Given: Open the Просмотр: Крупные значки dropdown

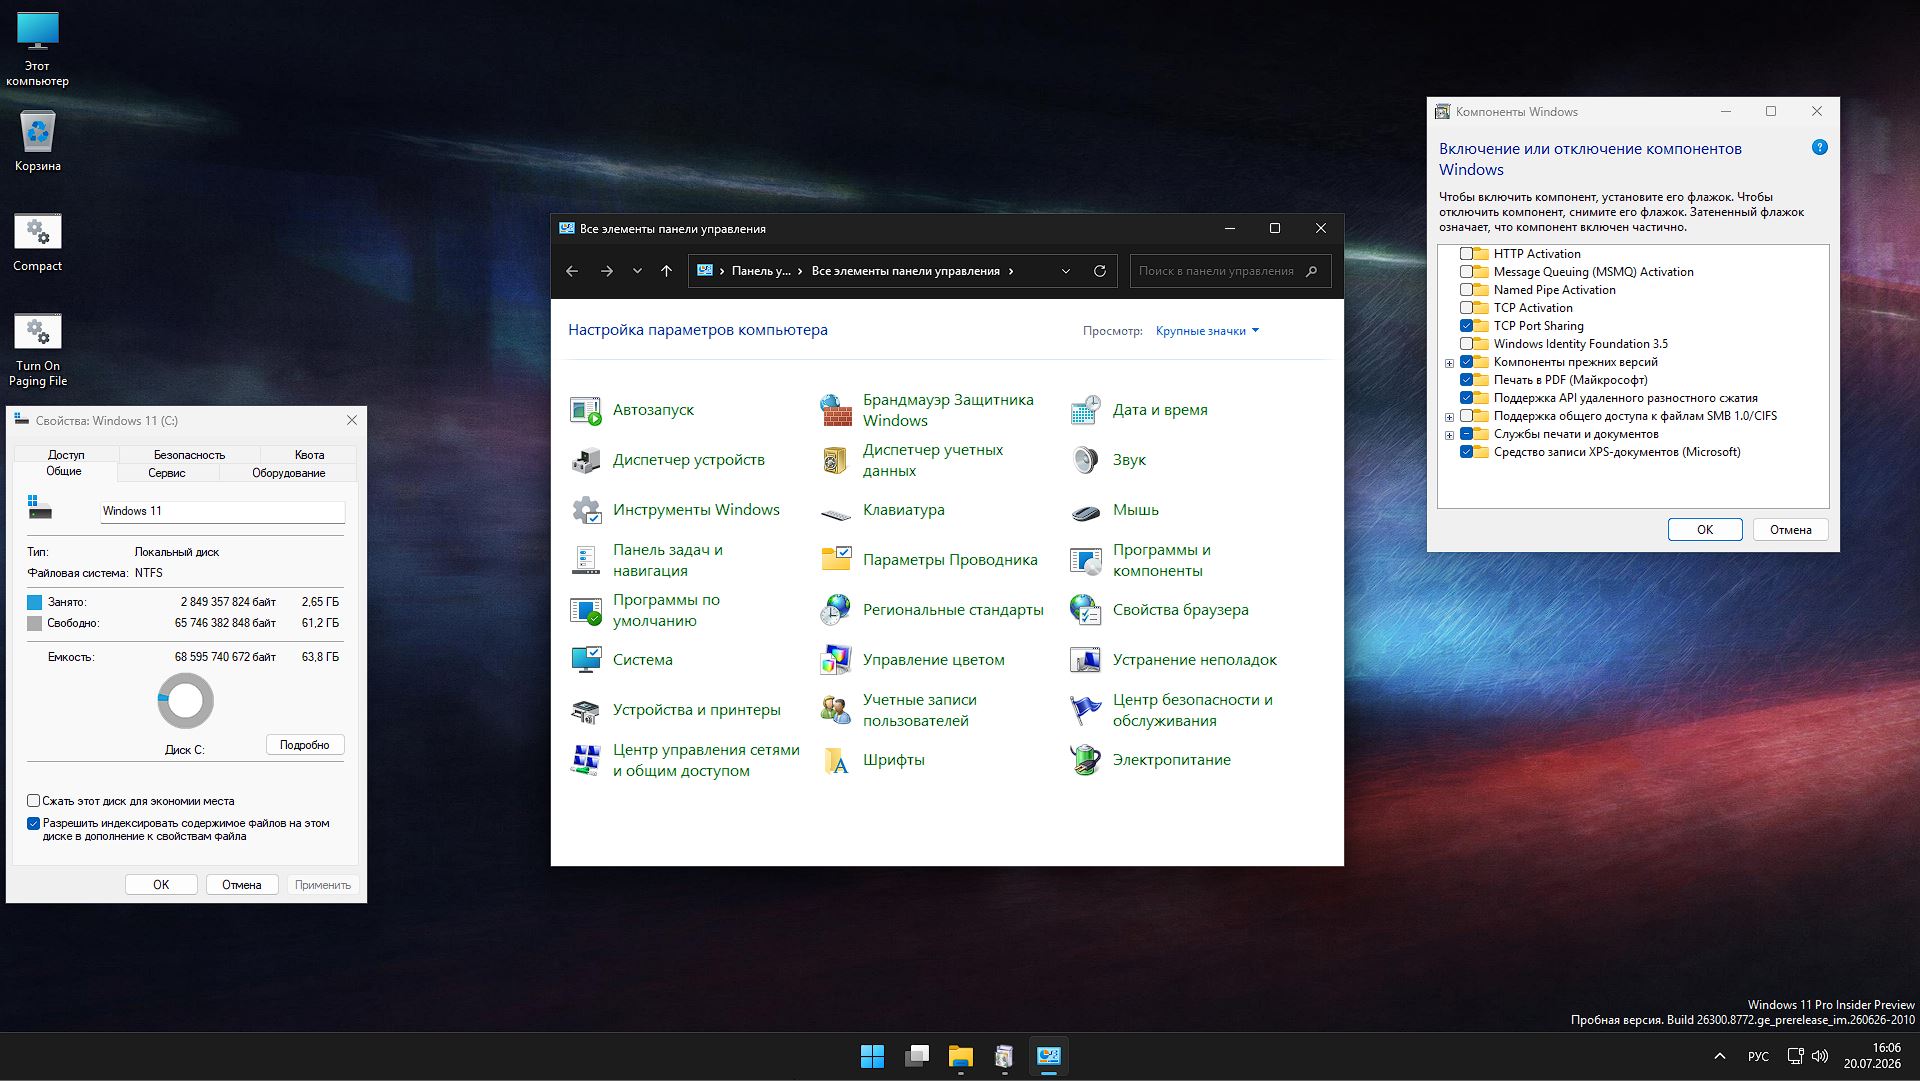Looking at the screenshot, I should 1207,331.
